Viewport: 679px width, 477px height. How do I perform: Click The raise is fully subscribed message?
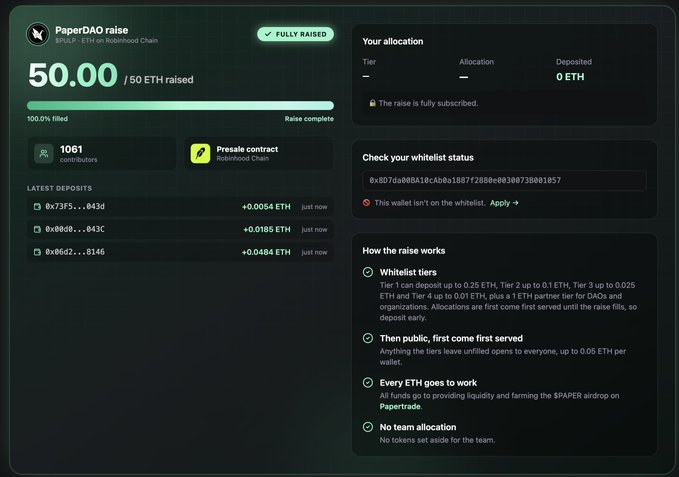click(428, 103)
